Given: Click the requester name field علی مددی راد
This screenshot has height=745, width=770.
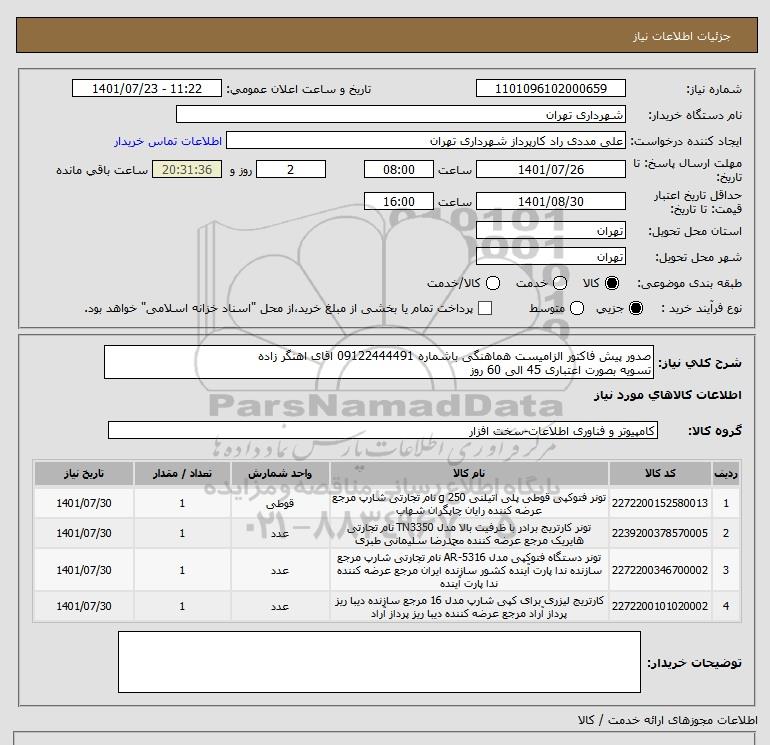Looking at the screenshot, I should click(426, 140).
